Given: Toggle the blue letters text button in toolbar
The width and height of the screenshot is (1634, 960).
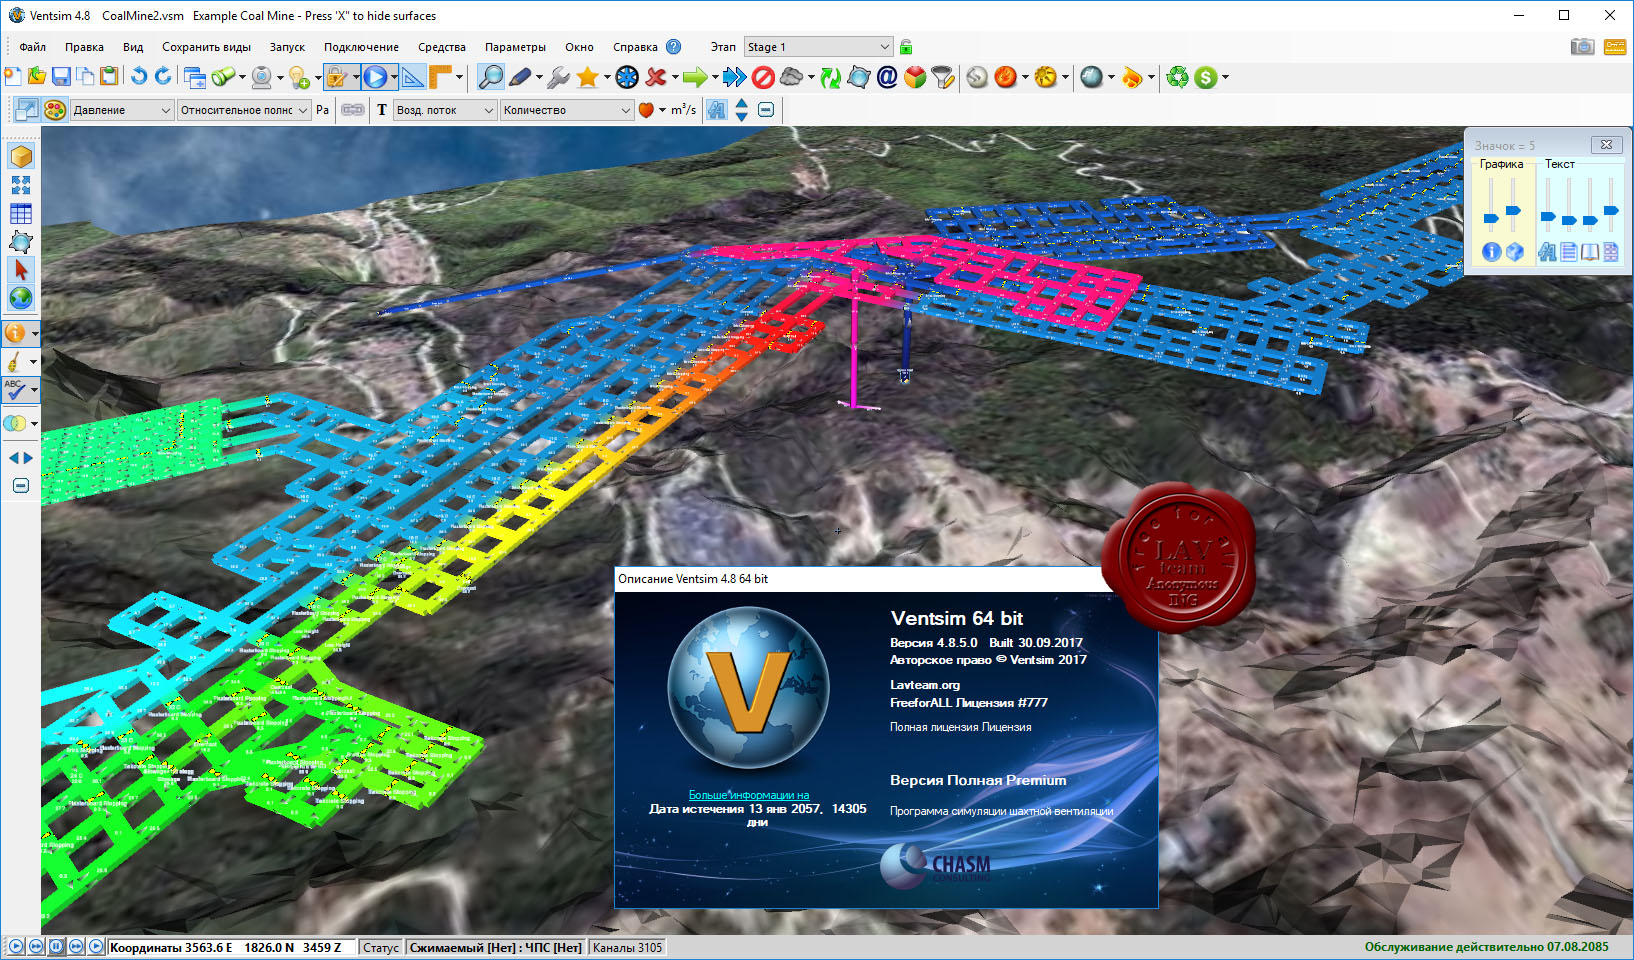Looking at the screenshot, I should point(716,110).
